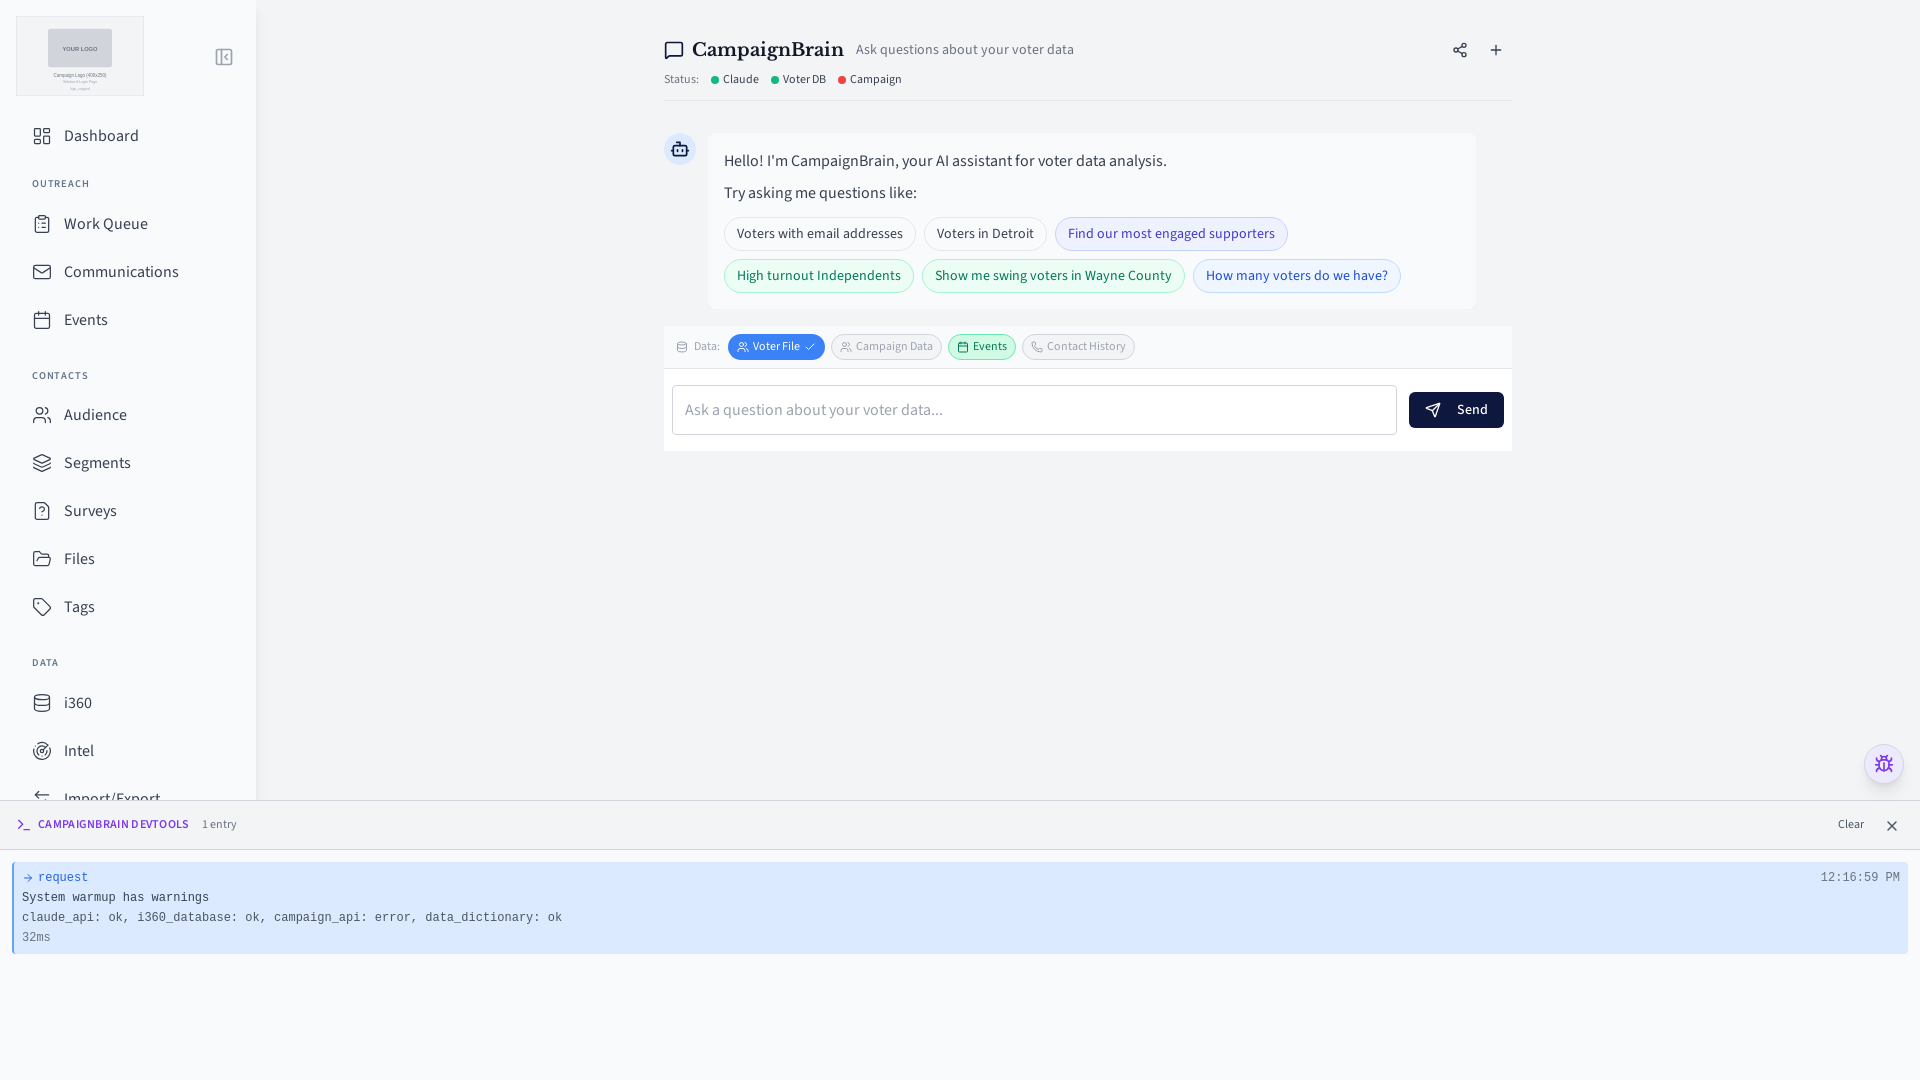Collapse the sidebar panel icon
This screenshot has height=1080, width=1920.
pos(224,57)
